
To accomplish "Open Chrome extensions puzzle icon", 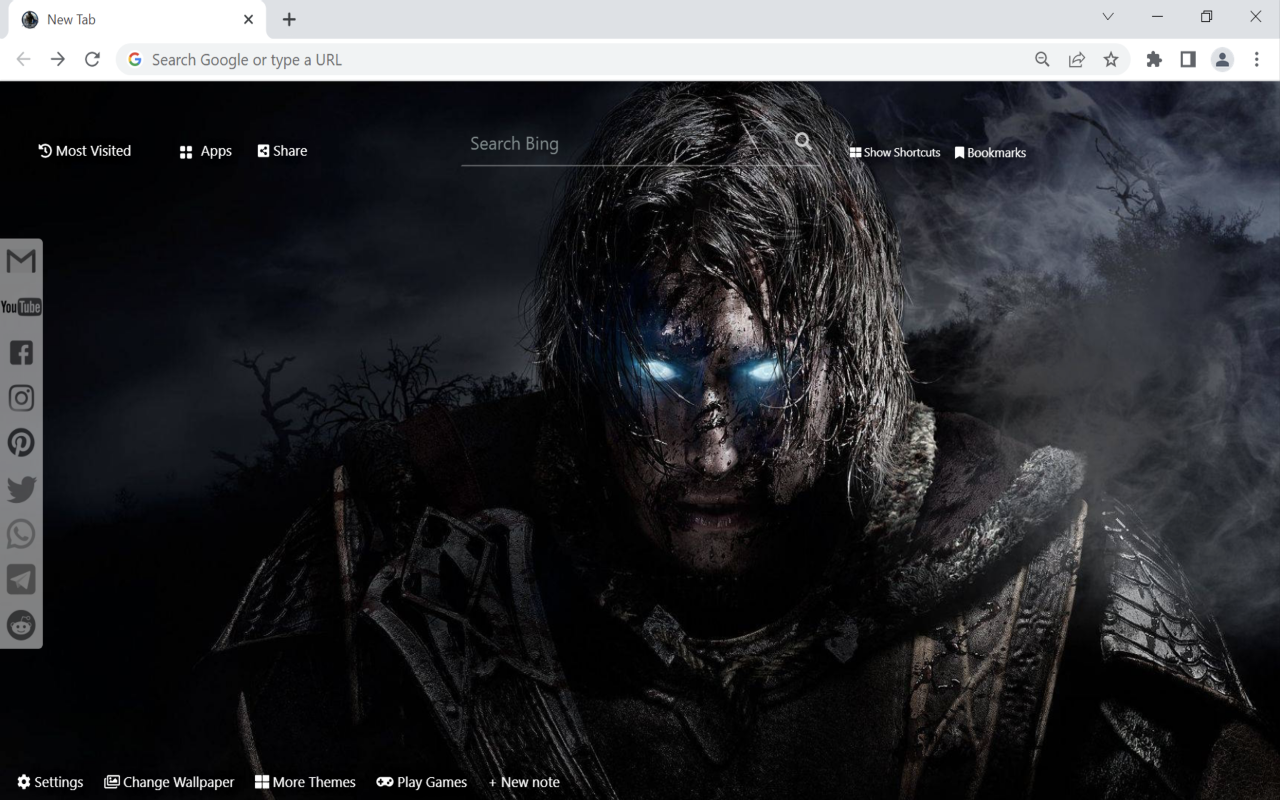I will click(1154, 60).
